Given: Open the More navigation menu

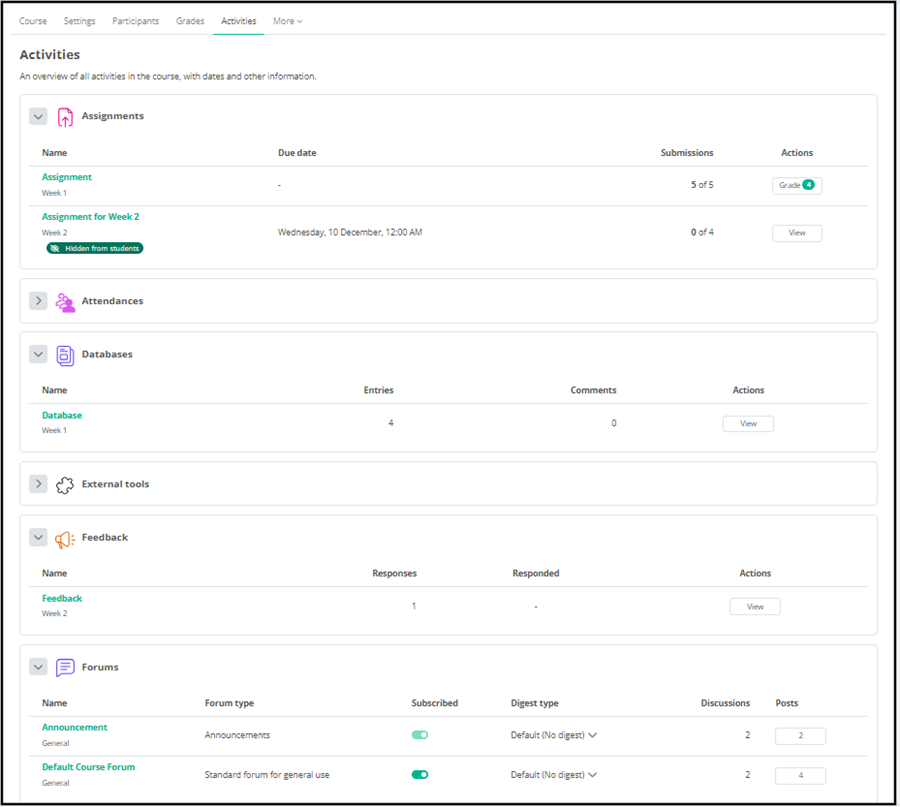Looking at the screenshot, I should coord(287,20).
